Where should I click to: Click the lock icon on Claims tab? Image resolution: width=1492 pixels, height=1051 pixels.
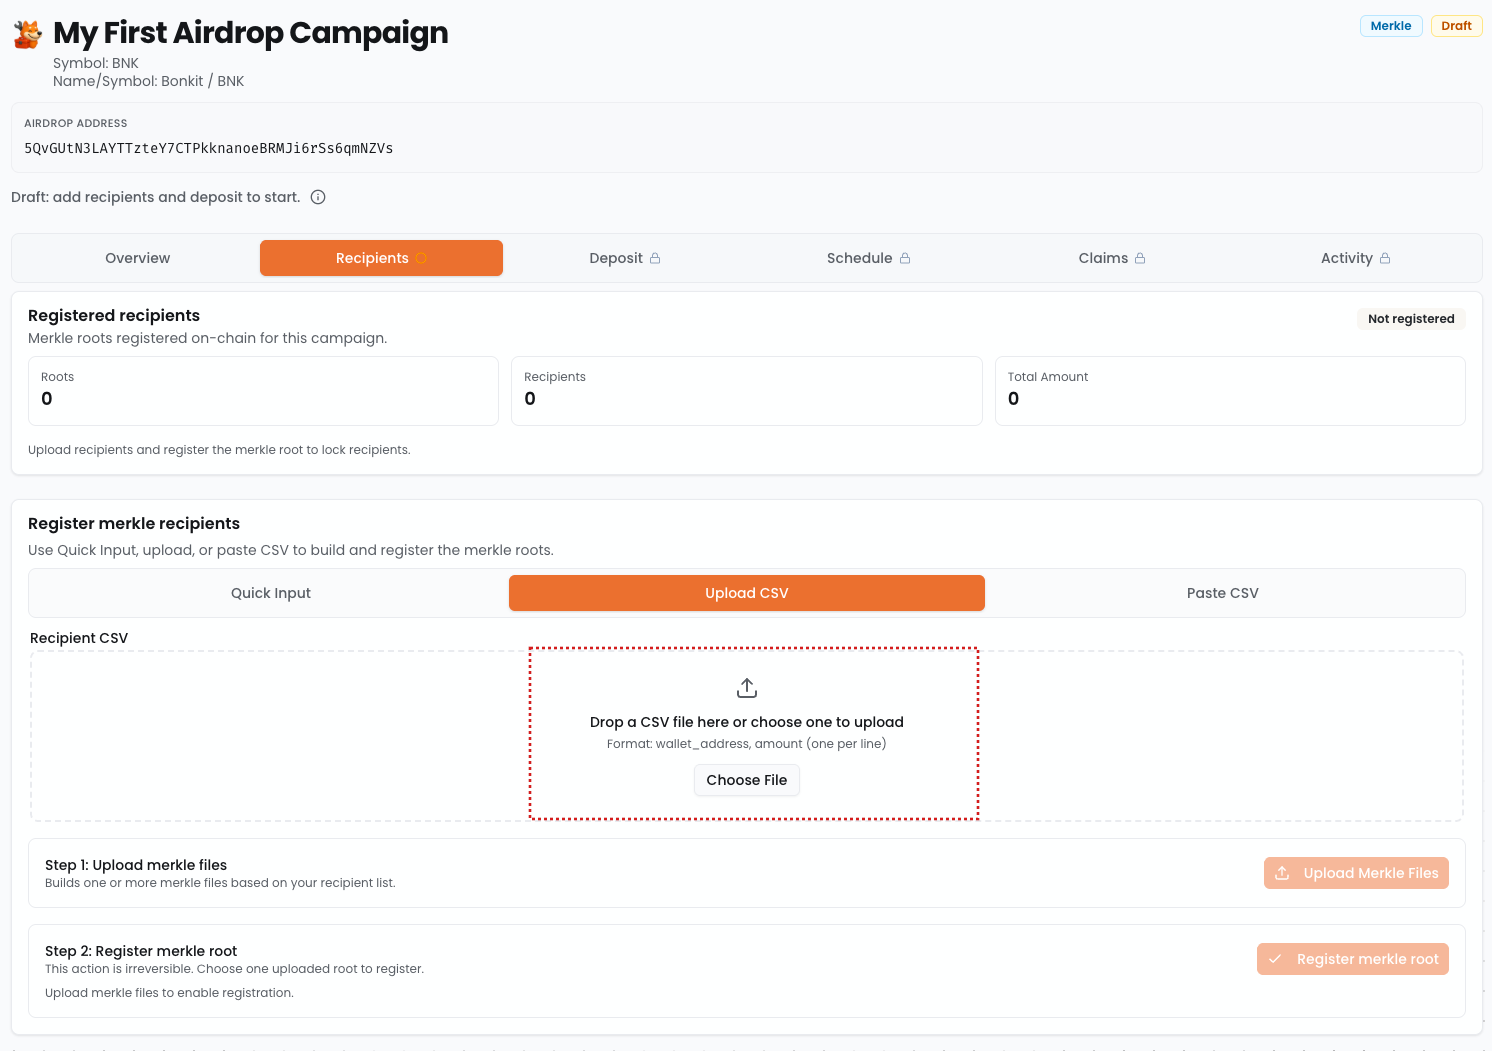coord(1140,258)
